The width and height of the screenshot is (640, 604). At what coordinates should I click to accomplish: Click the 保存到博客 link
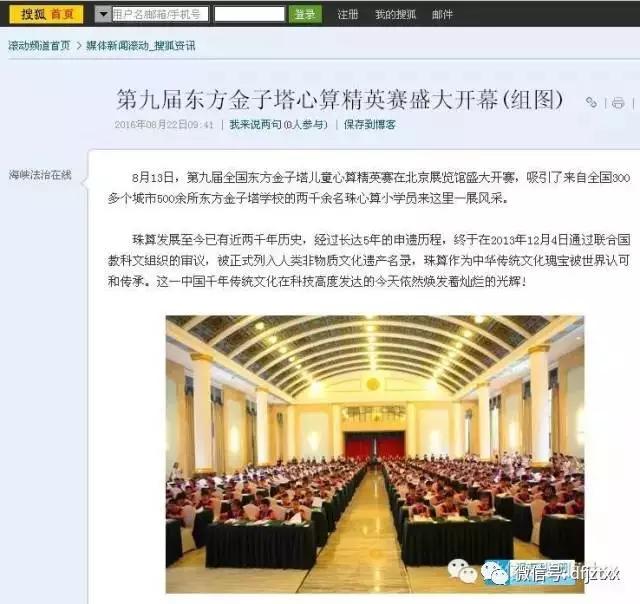[x=370, y=124]
